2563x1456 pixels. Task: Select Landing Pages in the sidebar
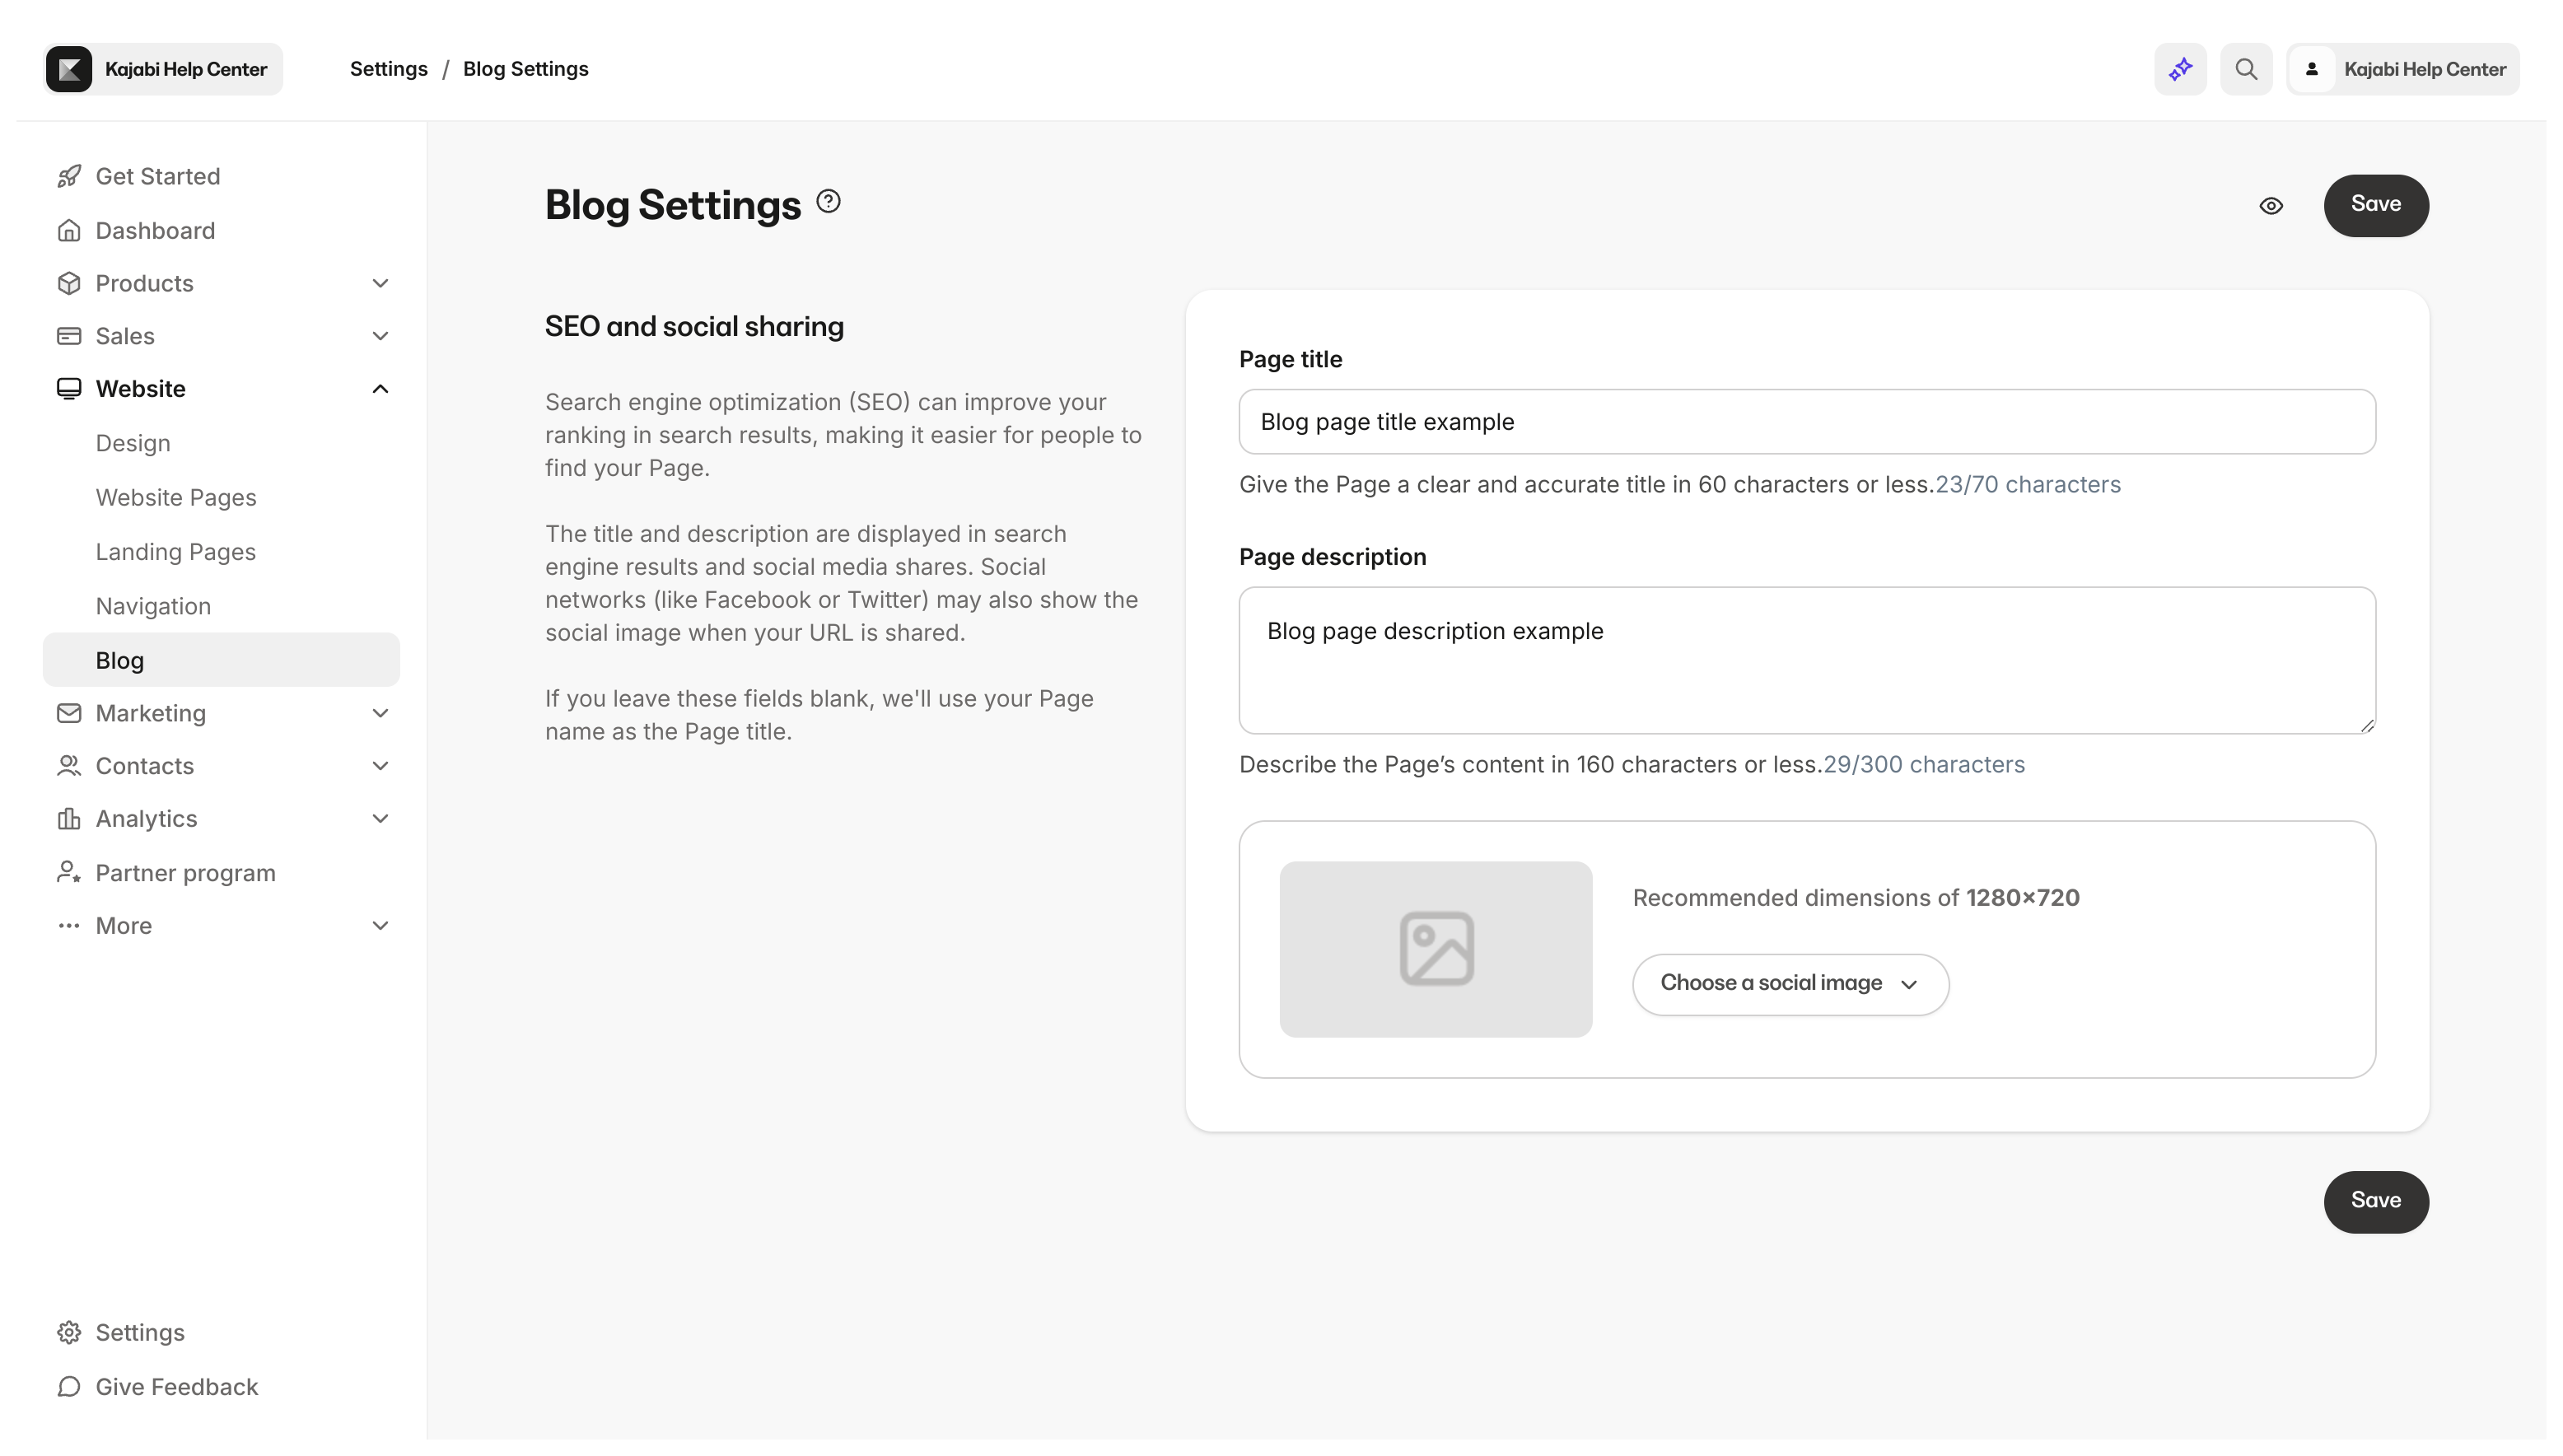point(176,551)
